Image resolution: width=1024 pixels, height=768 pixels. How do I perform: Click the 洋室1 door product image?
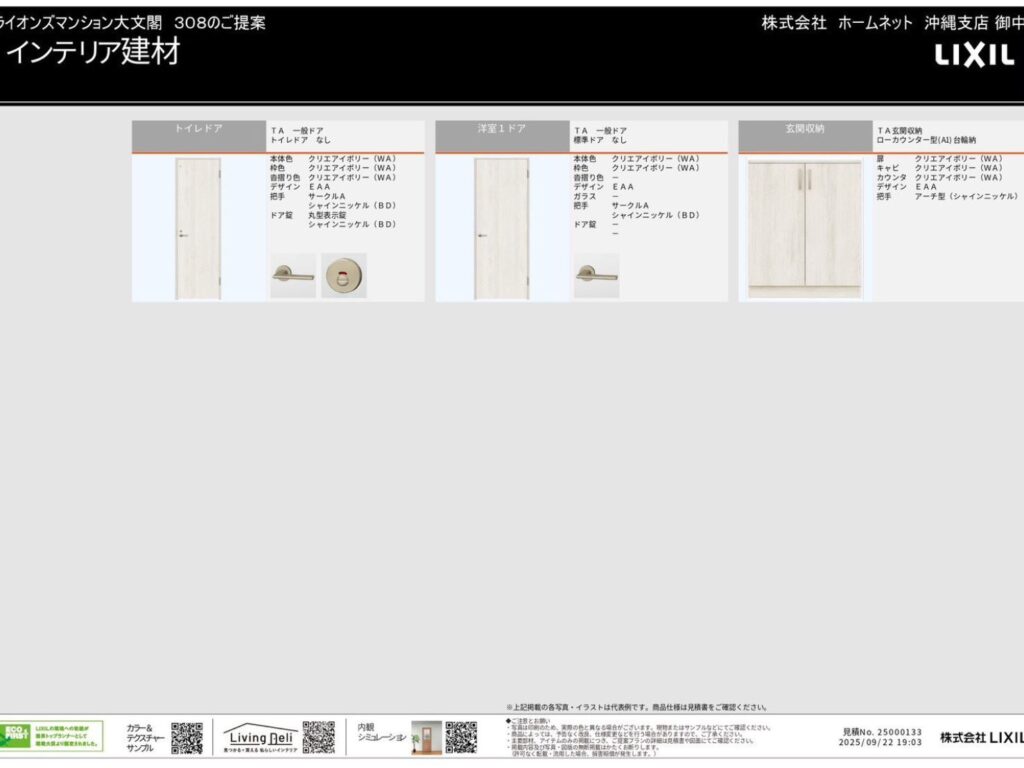(x=501, y=228)
